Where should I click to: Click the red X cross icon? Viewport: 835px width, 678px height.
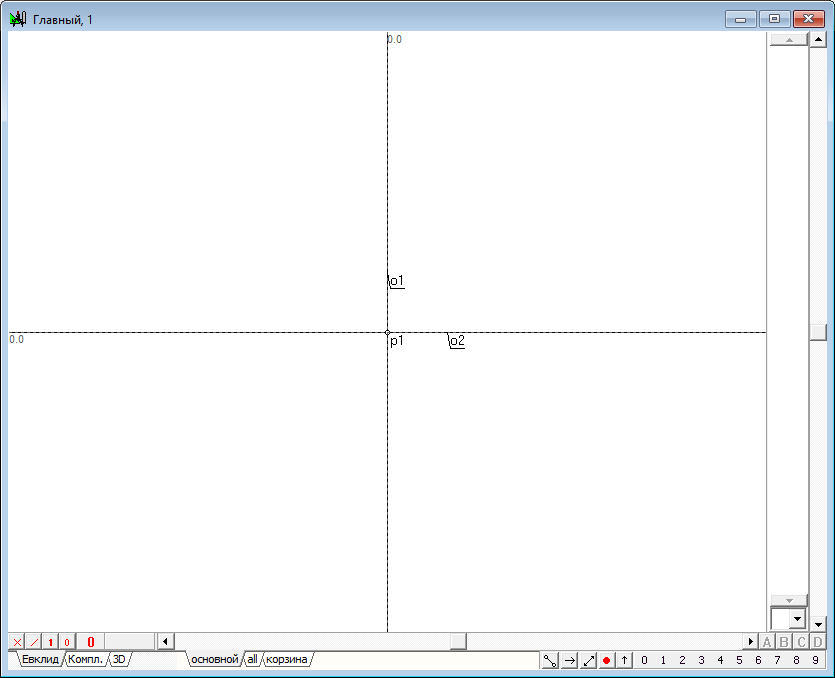click(17, 642)
